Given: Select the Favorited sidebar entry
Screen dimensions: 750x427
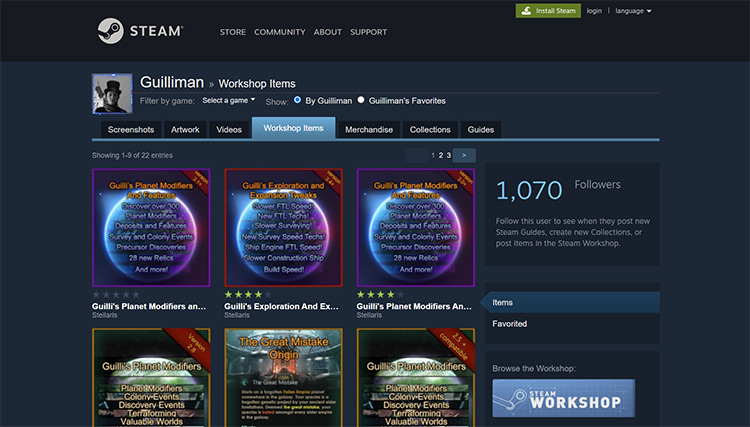Looking at the screenshot, I should [x=572, y=324].
